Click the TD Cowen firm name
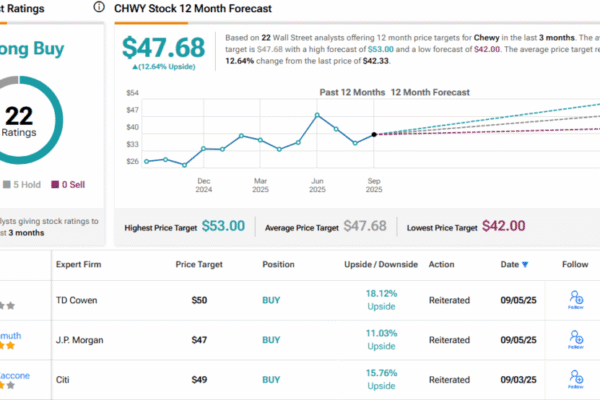 (x=77, y=300)
